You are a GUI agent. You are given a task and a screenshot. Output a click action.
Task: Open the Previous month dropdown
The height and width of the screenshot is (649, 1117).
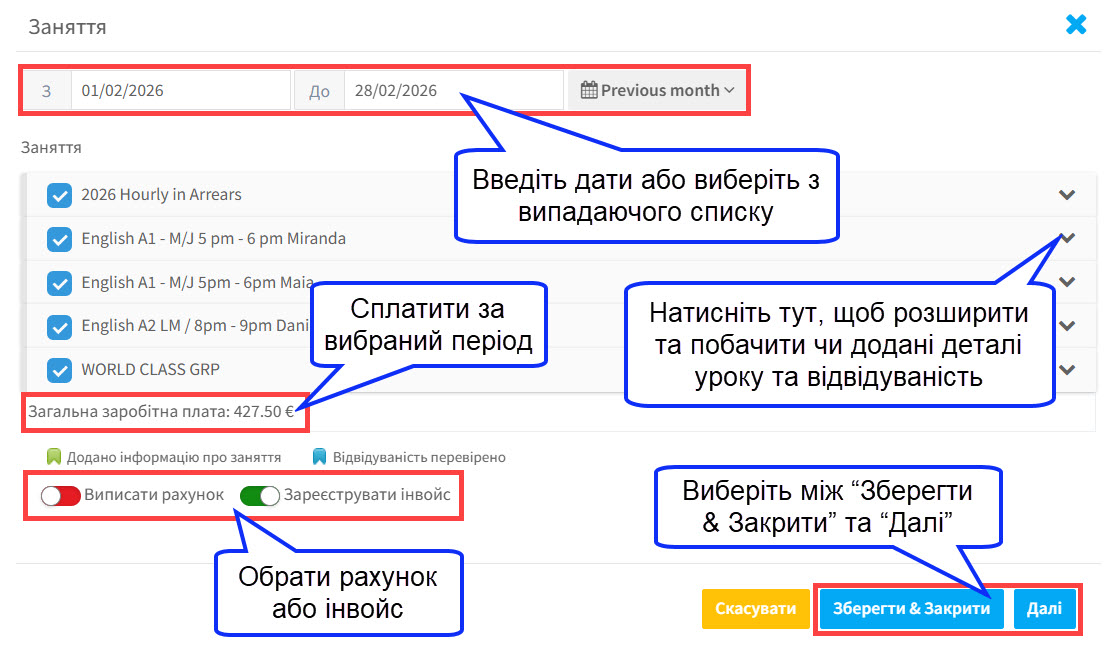click(657, 90)
